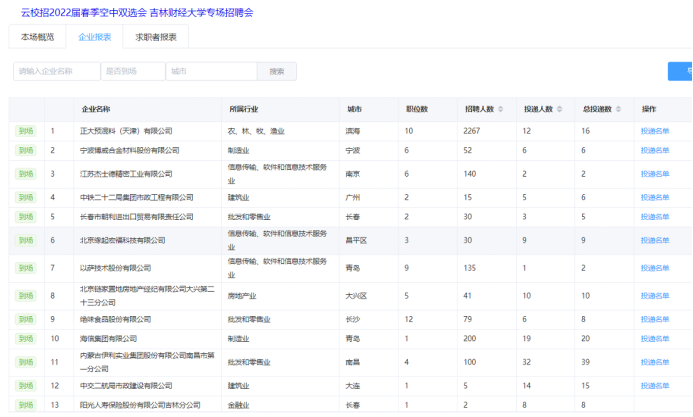
Task: Select company name 中交二航局市政建设有限公司
Action: coord(126,386)
